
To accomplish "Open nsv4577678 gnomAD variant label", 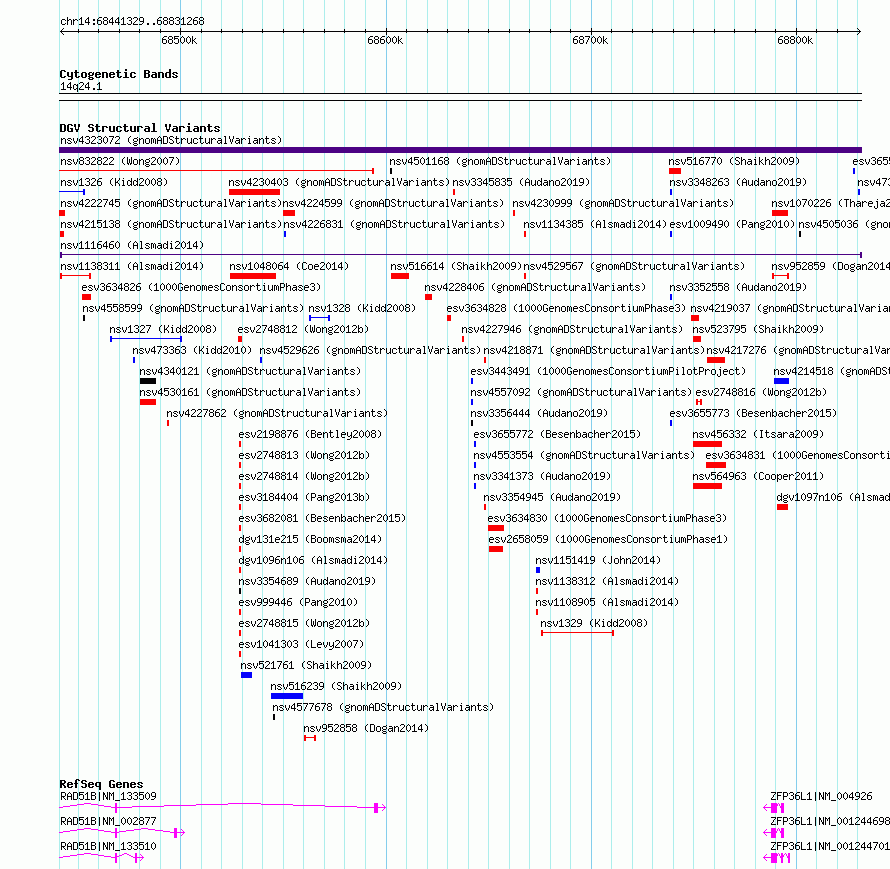I will point(383,707).
